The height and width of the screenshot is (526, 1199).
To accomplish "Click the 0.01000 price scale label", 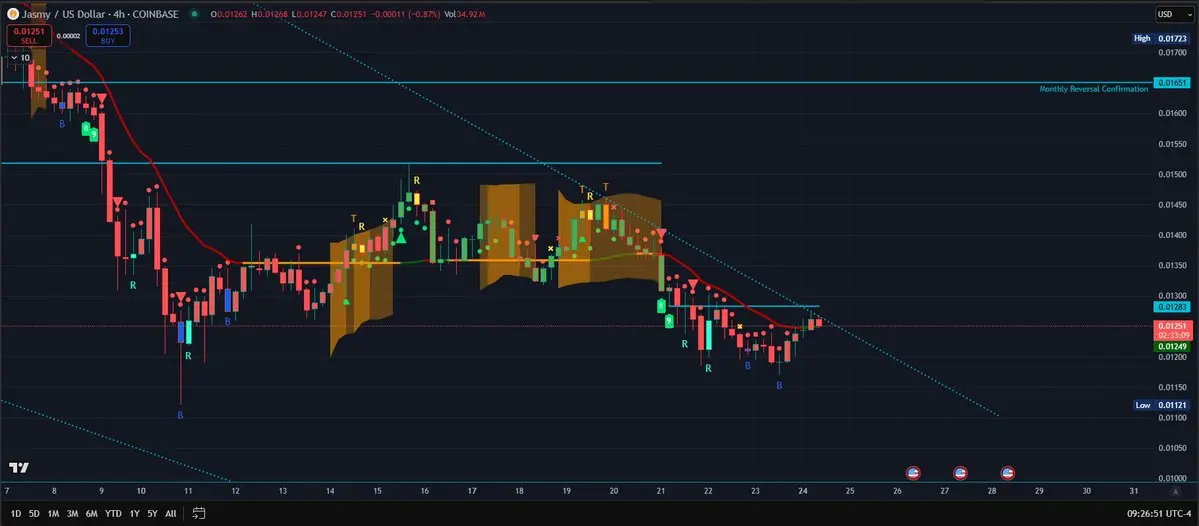I will [1171, 479].
